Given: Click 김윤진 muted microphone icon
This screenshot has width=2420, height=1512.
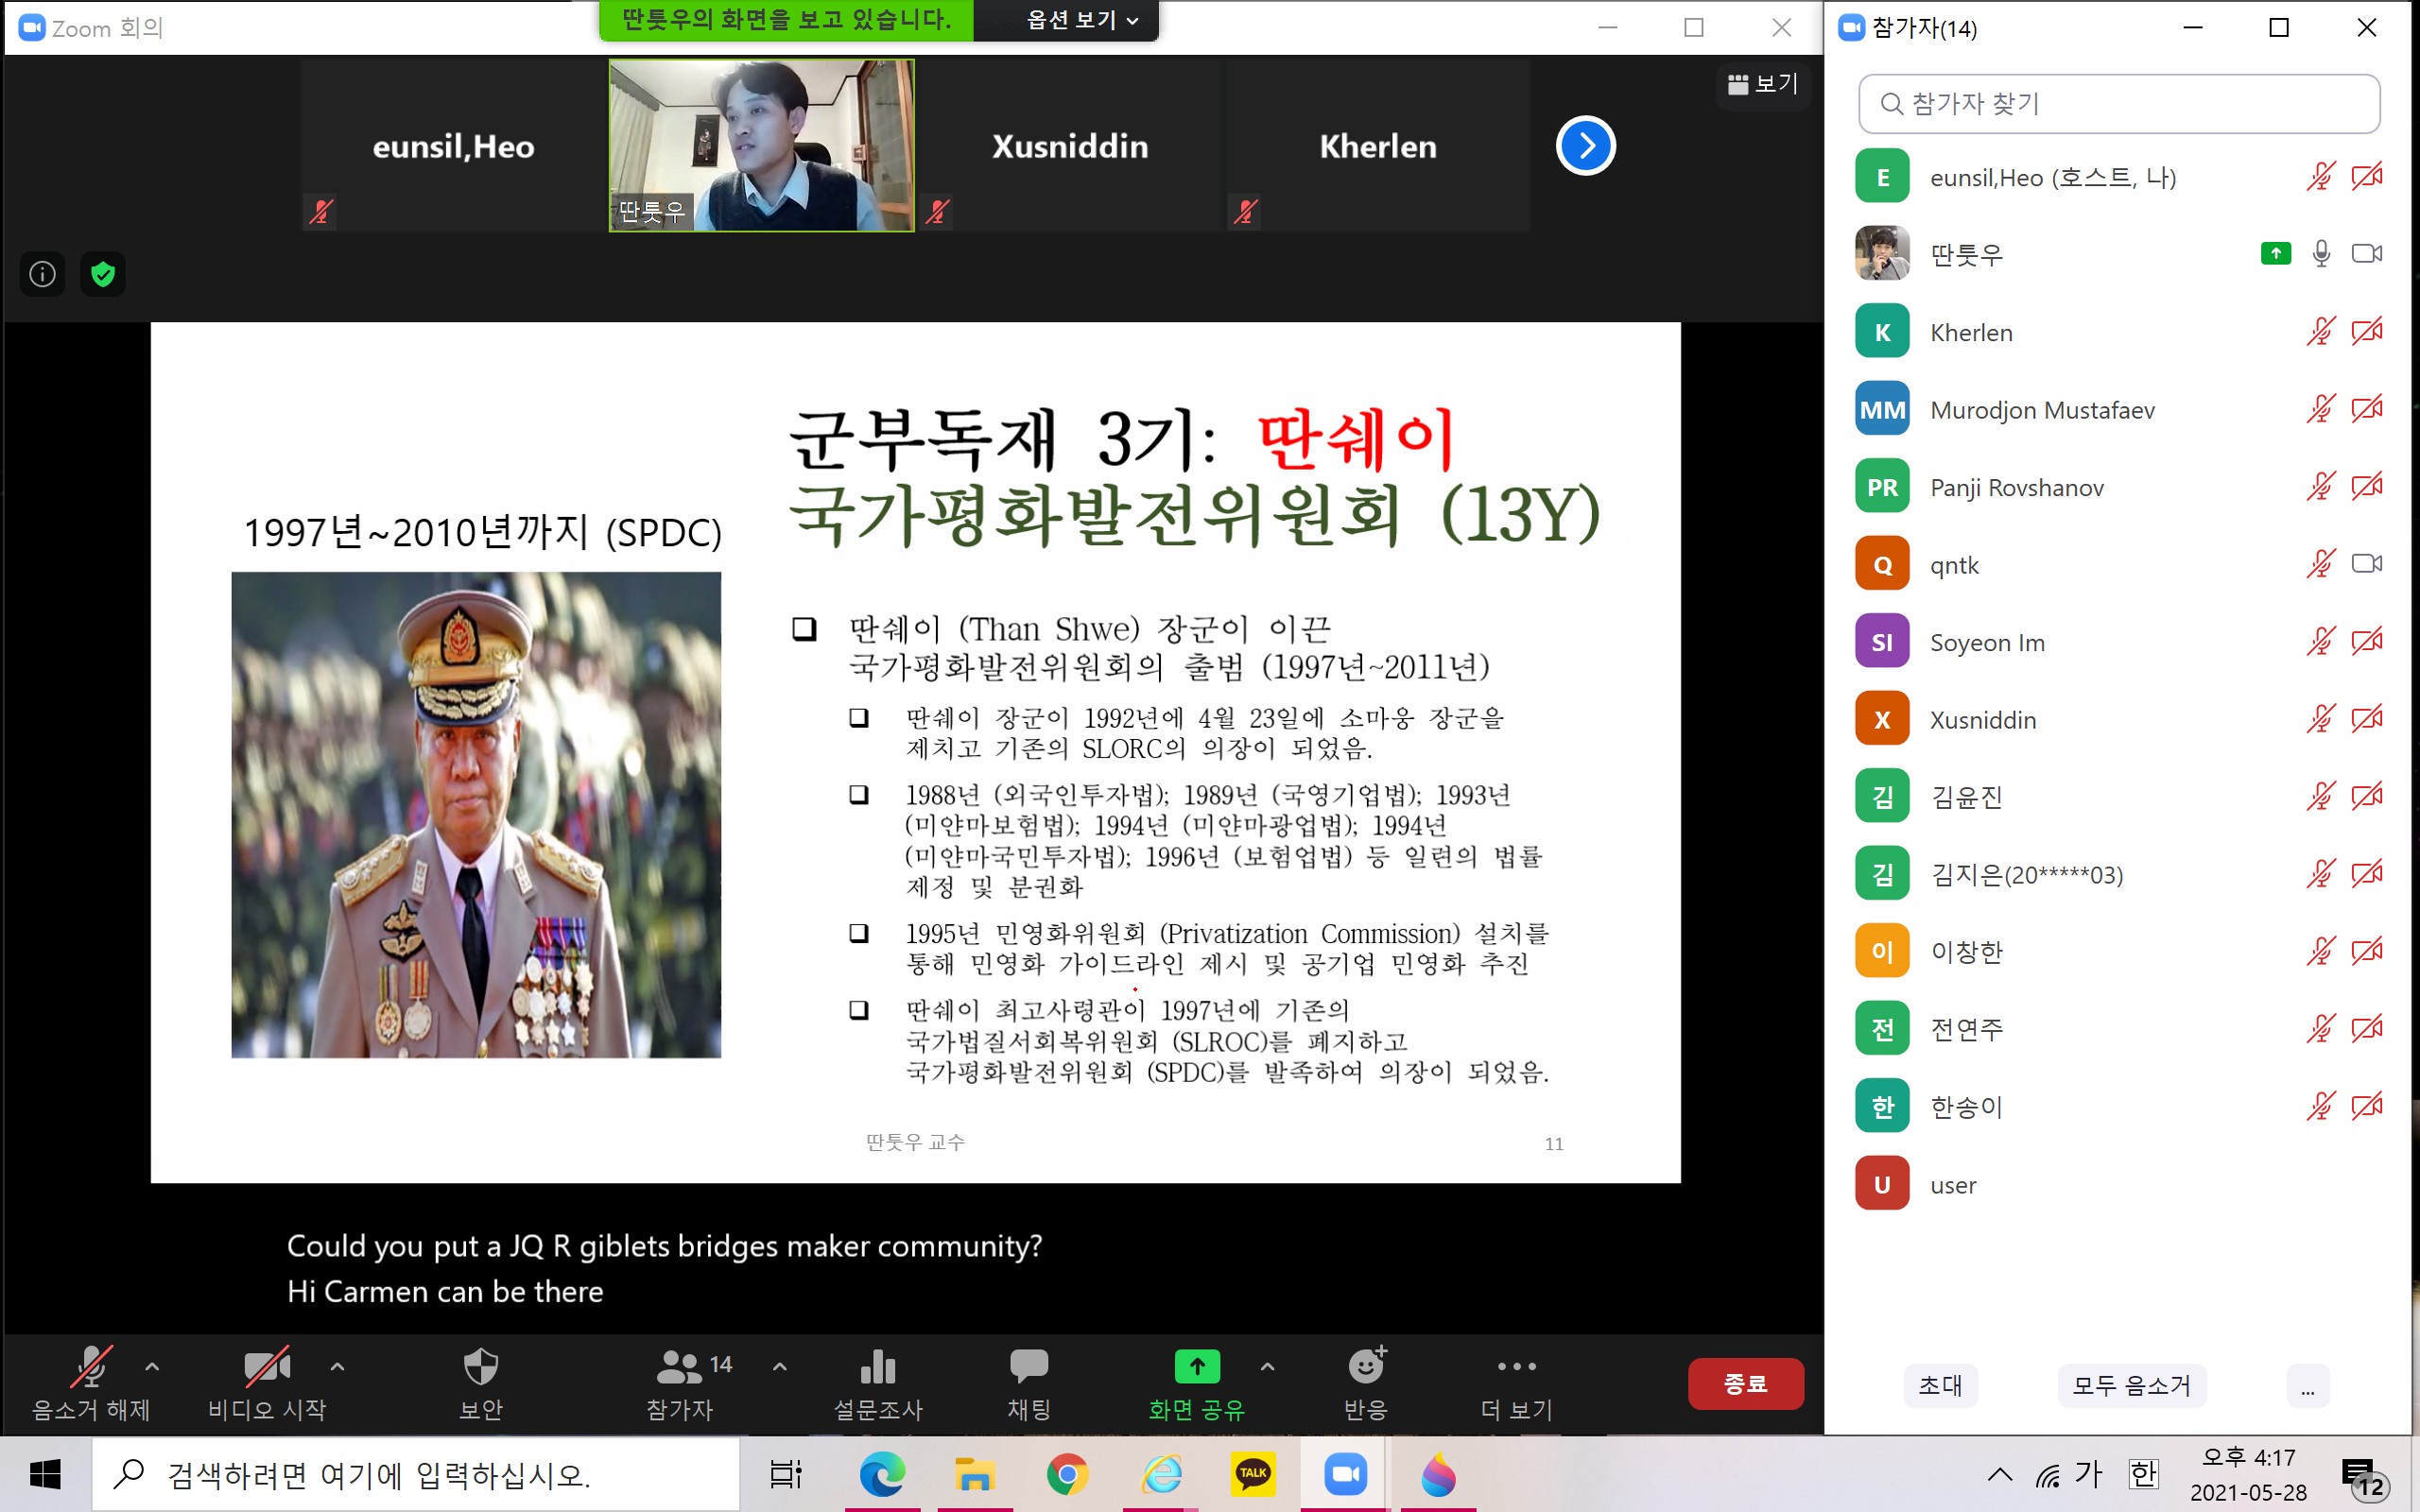Looking at the screenshot, I should pyautogui.click(x=2320, y=797).
